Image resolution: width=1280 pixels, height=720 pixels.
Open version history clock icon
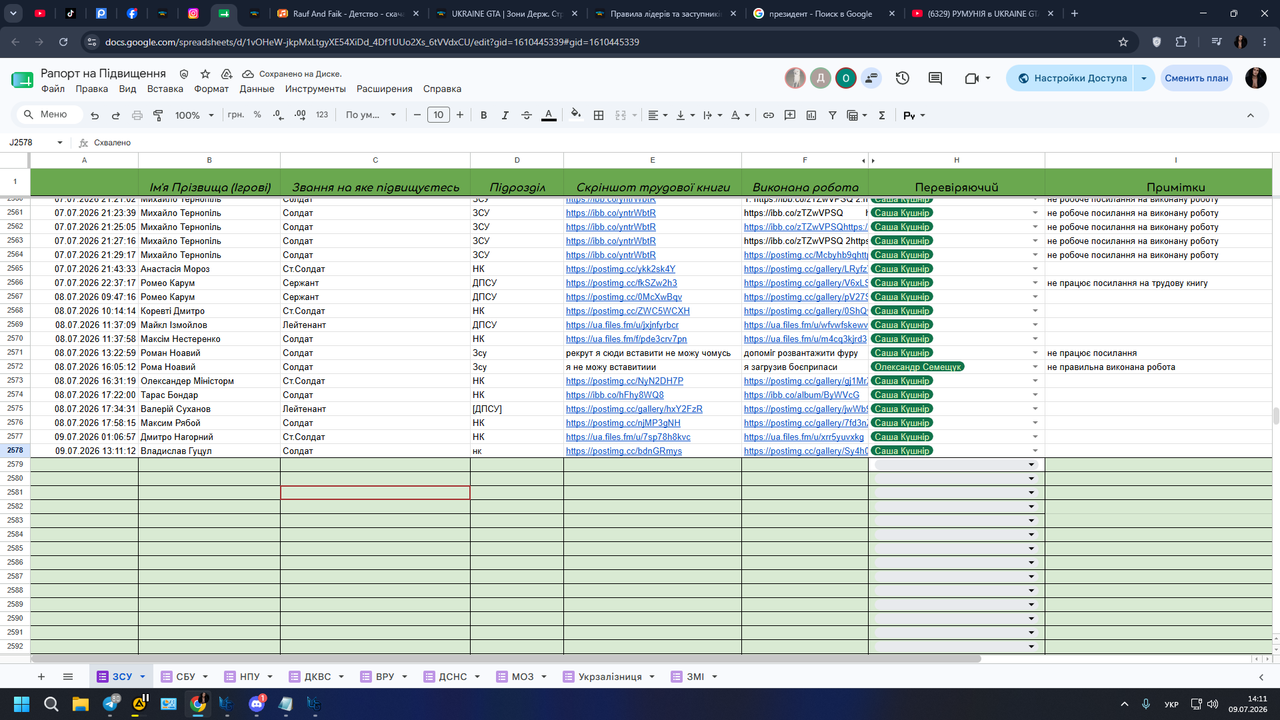click(903, 78)
